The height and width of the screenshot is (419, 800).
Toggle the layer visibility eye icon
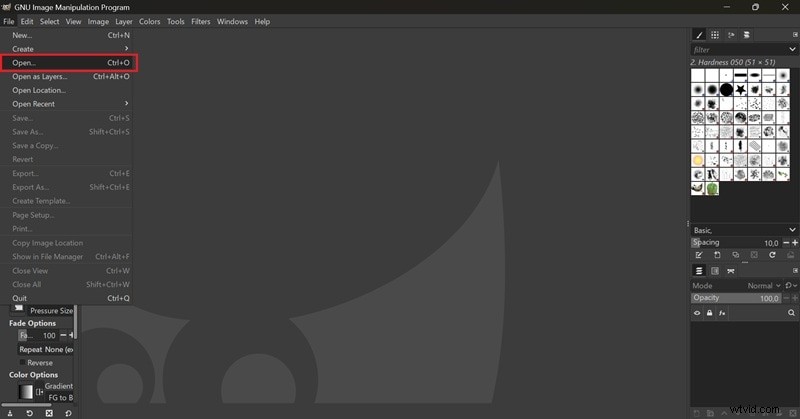pyautogui.click(x=698, y=313)
